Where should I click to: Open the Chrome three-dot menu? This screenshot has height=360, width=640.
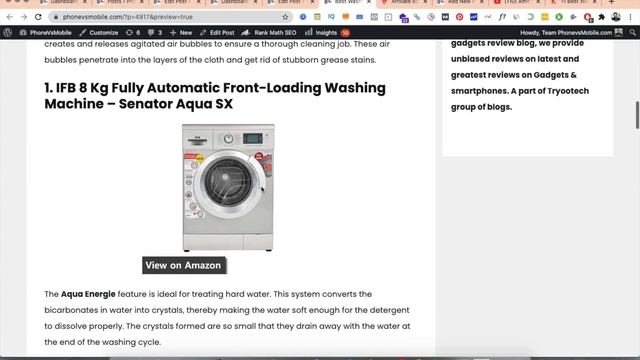pyautogui.click(x=631, y=17)
